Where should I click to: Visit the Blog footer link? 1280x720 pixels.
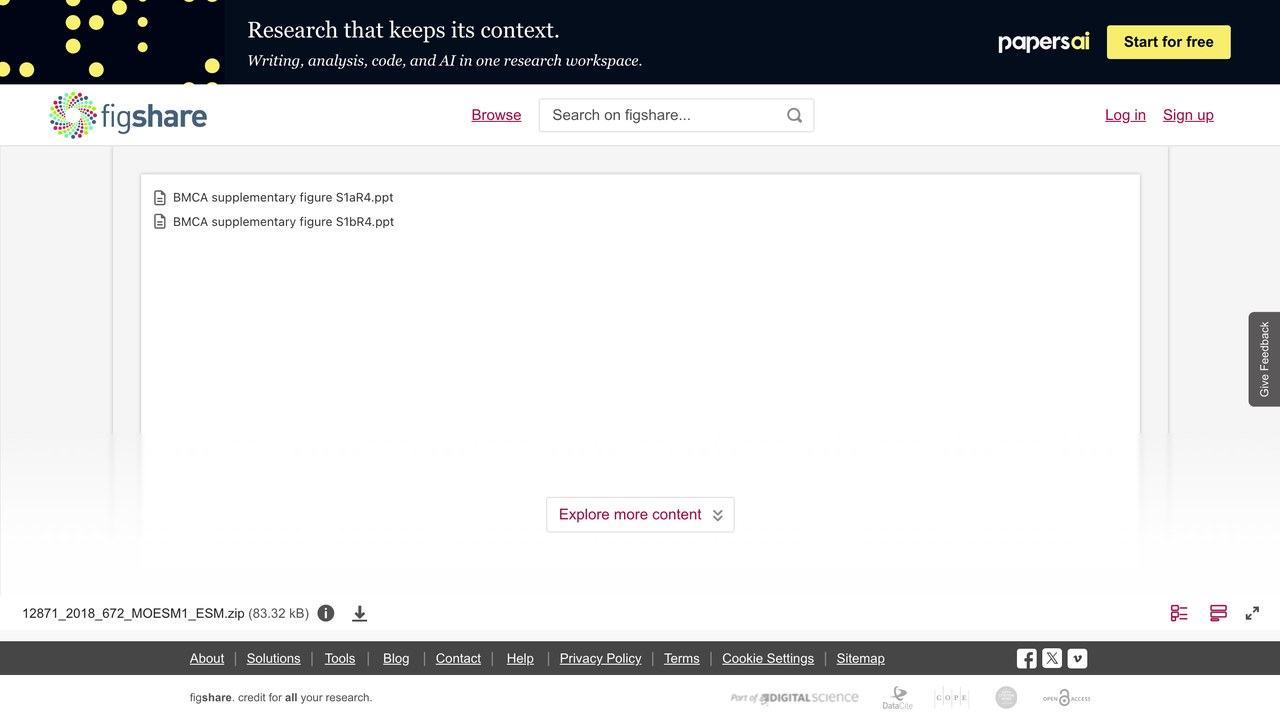click(x=396, y=658)
